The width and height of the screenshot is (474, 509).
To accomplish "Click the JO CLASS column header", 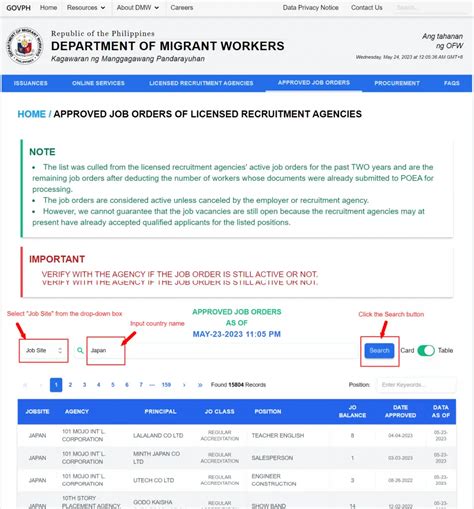I will pyautogui.click(x=219, y=412).
